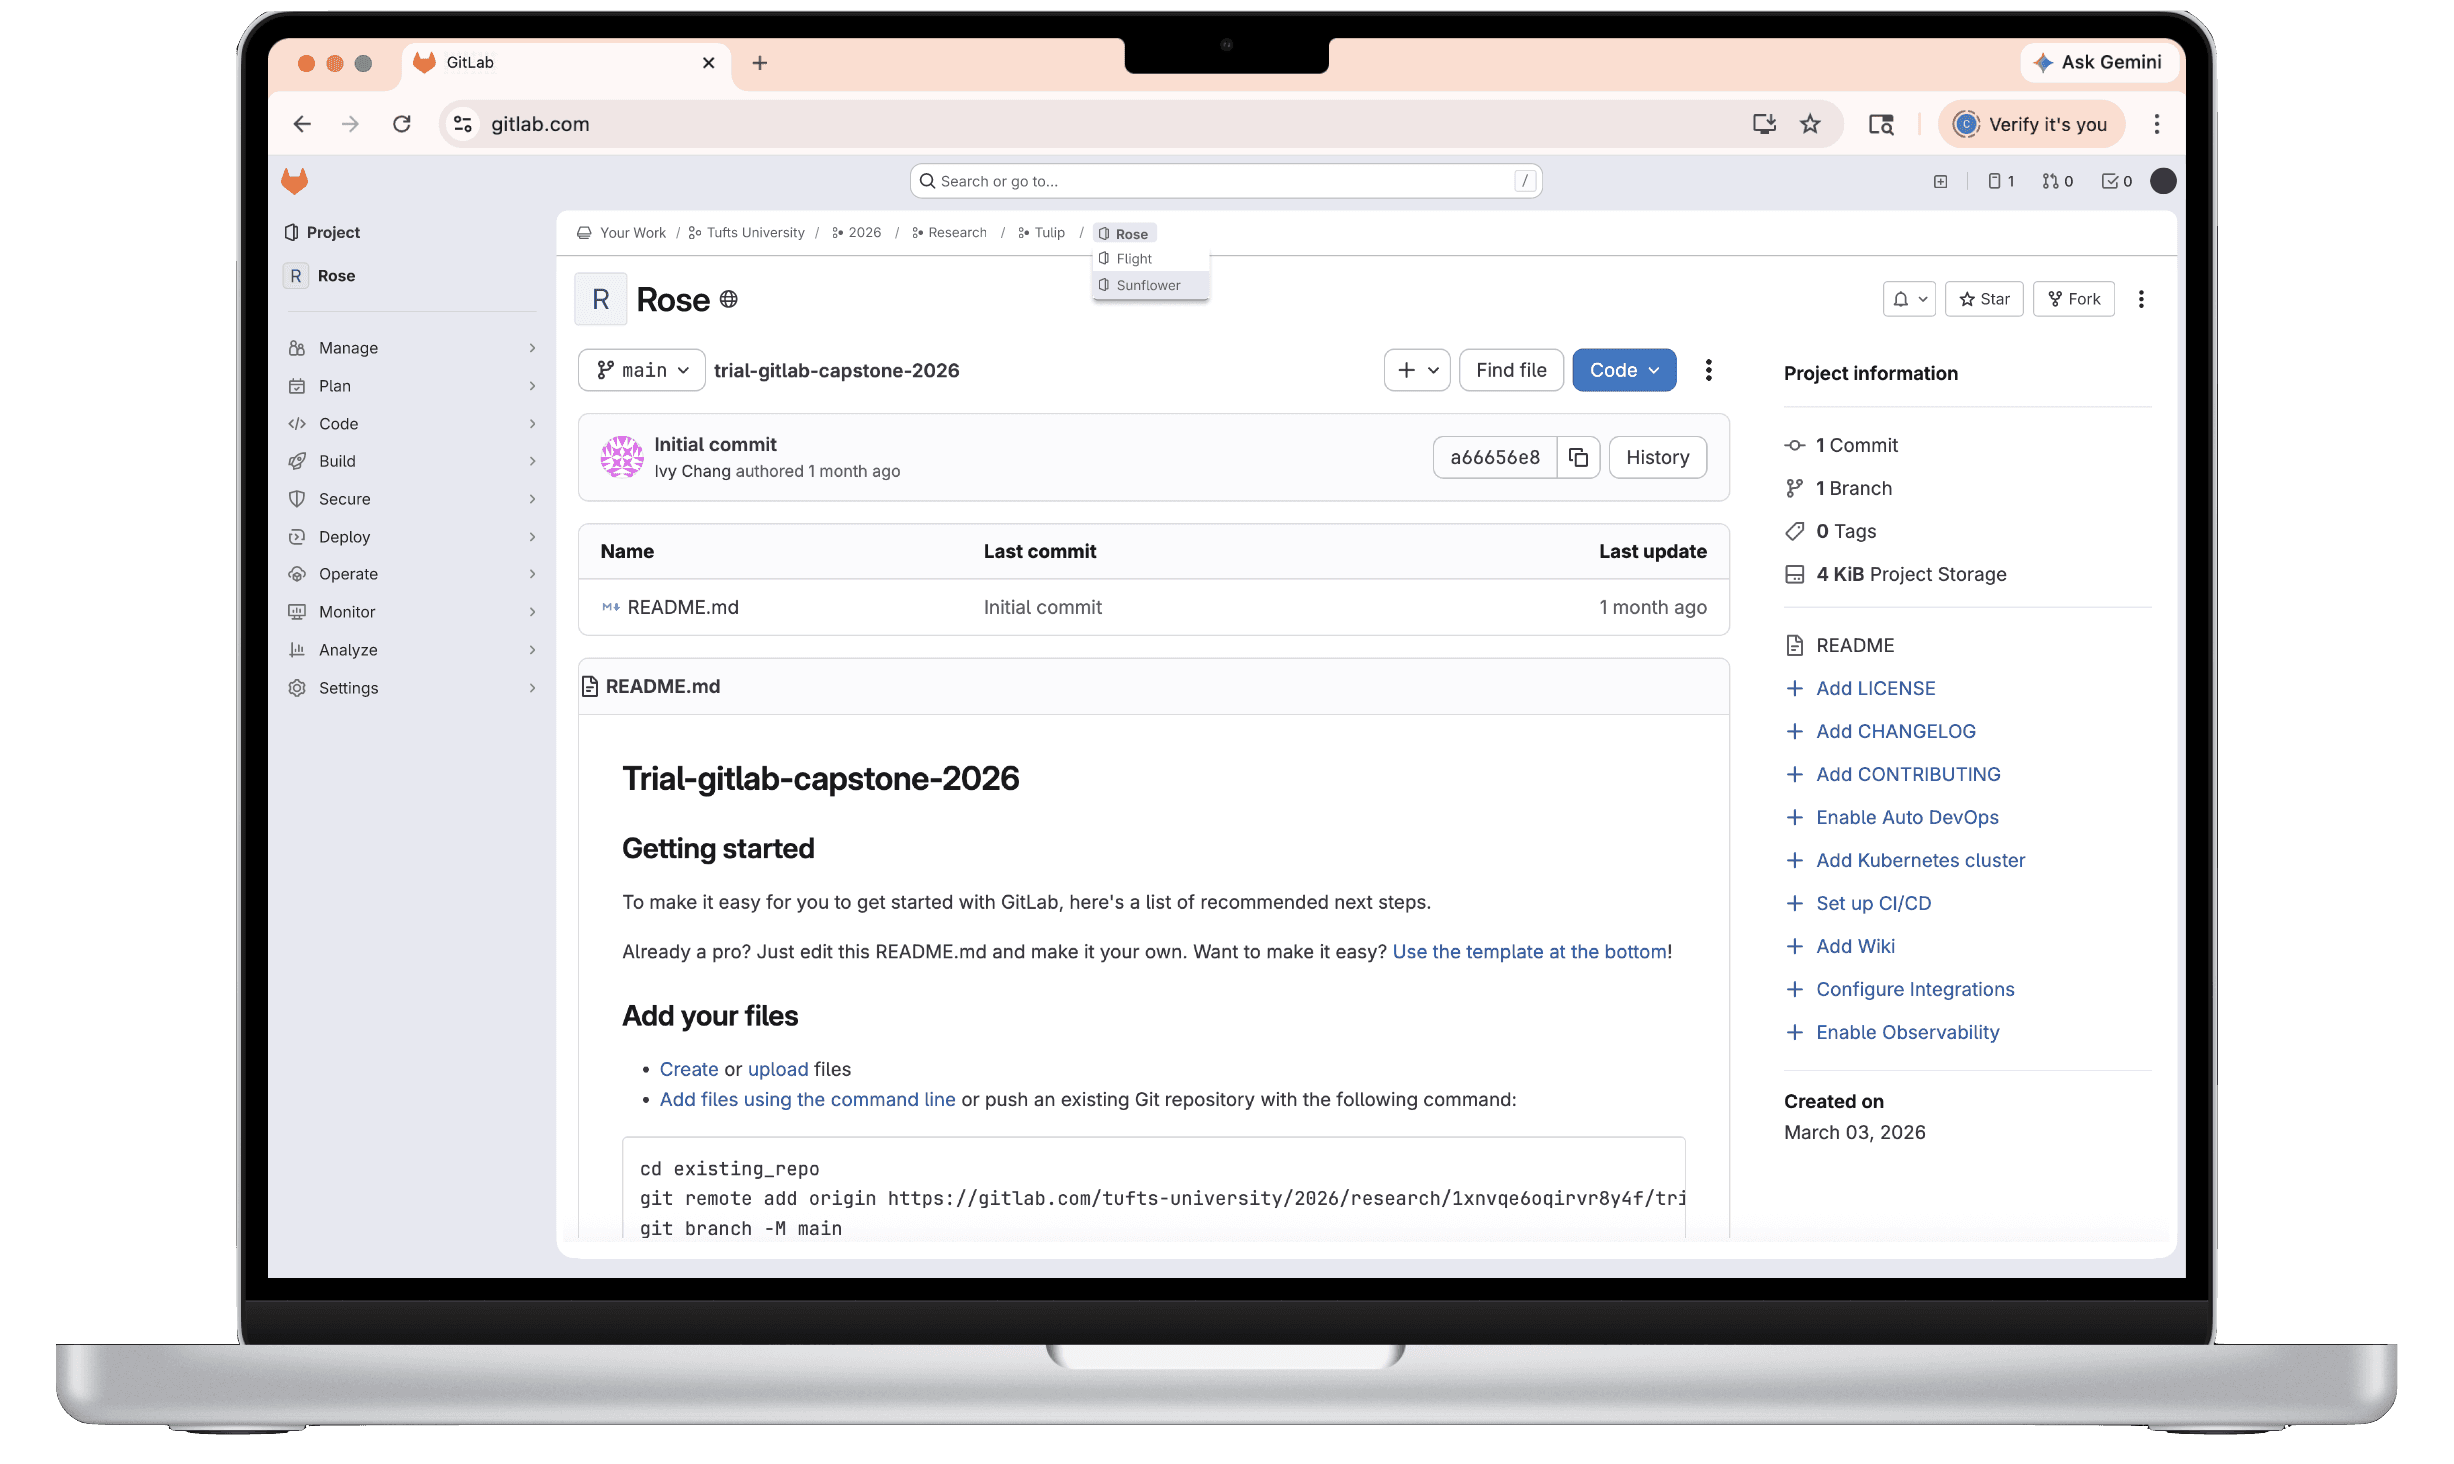Screen dimensions: 2454x1464
Task: Bookmark this page with star icon
Action: click(x=1810, y=124)
